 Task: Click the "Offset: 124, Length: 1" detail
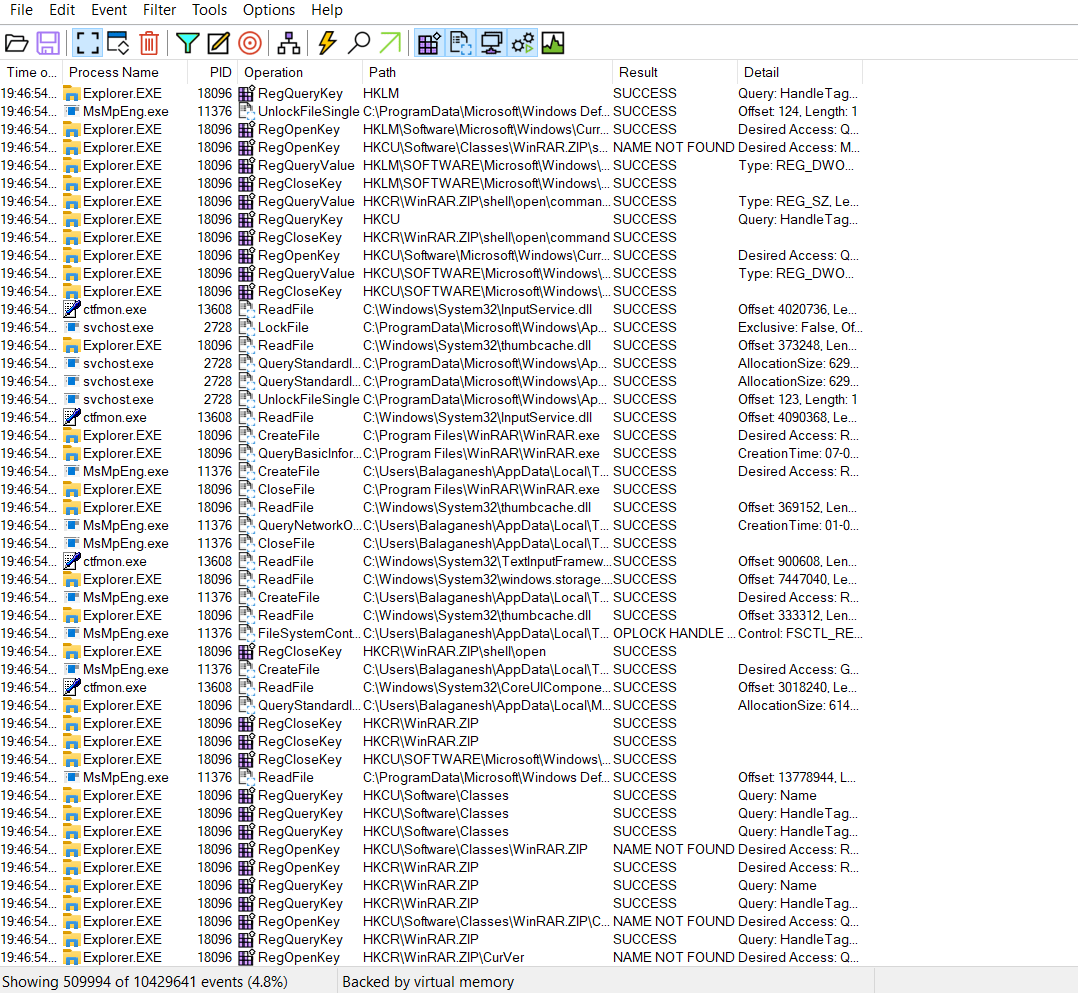coord(798,111)
